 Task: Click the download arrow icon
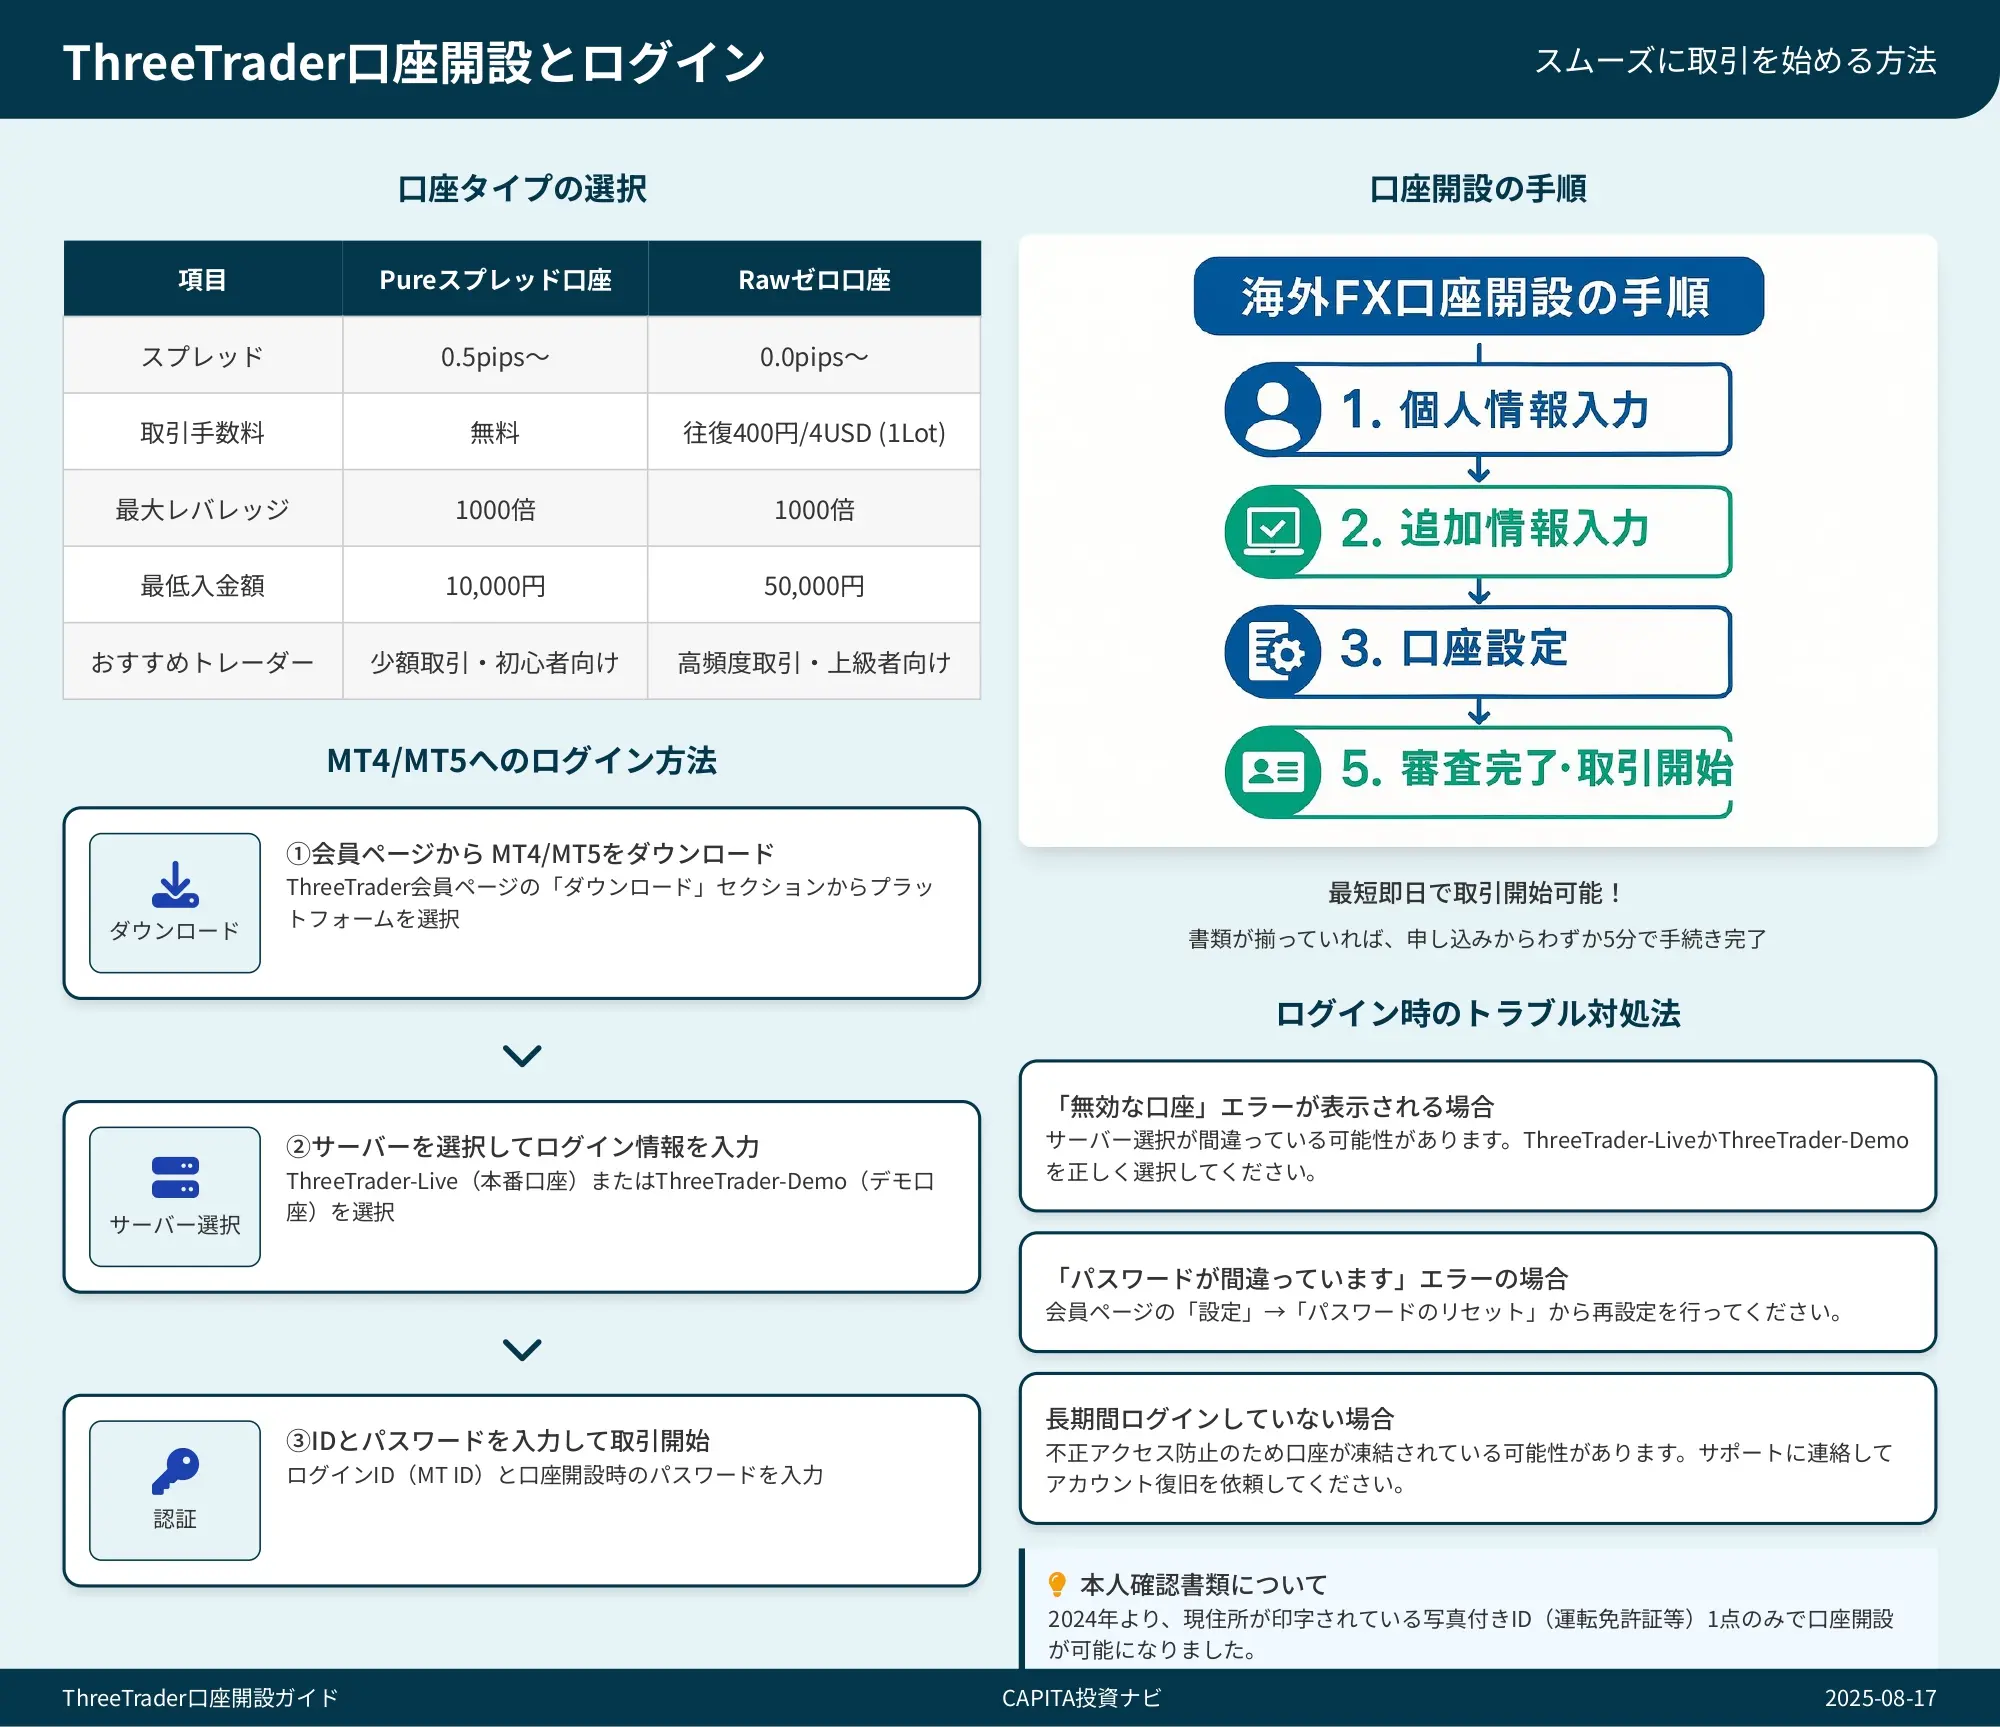[175, 885]
